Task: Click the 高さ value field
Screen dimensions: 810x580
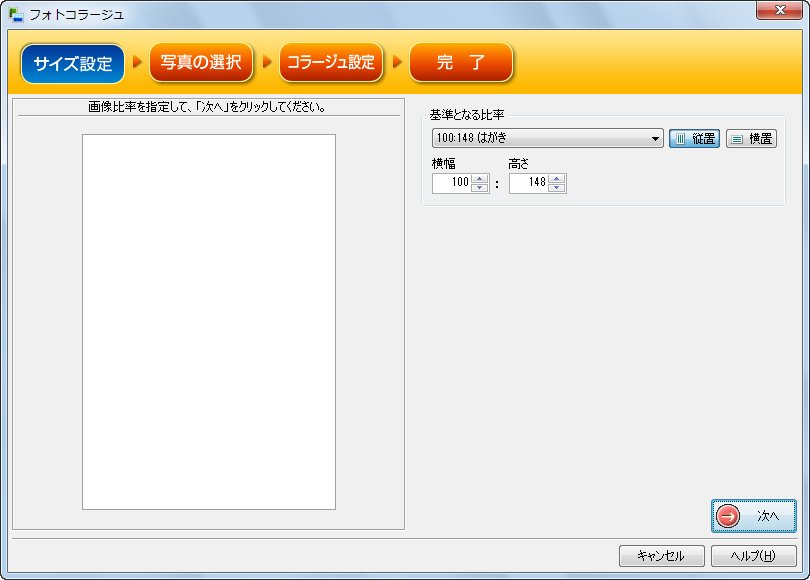Action: point(528,183)
